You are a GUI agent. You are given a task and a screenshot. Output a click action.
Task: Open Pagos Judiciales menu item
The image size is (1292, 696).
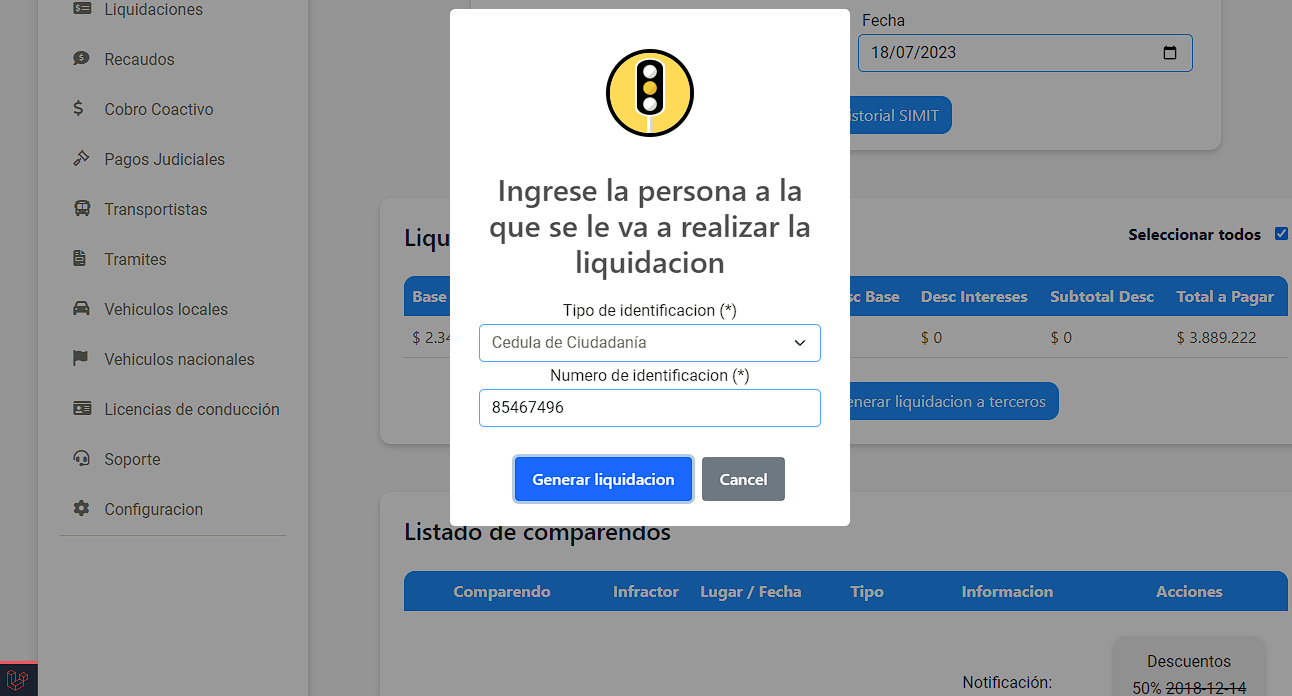pos(164,159)
